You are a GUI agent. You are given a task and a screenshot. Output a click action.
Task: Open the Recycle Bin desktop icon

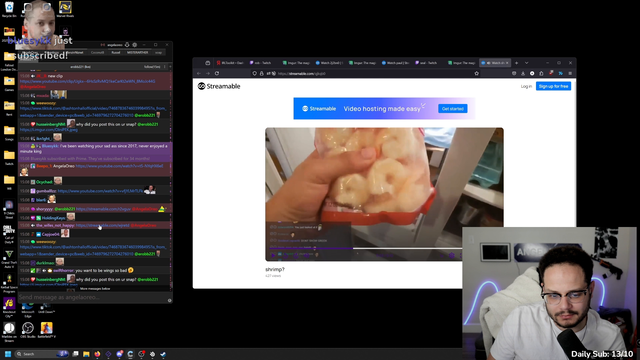(x=9, y=9)
